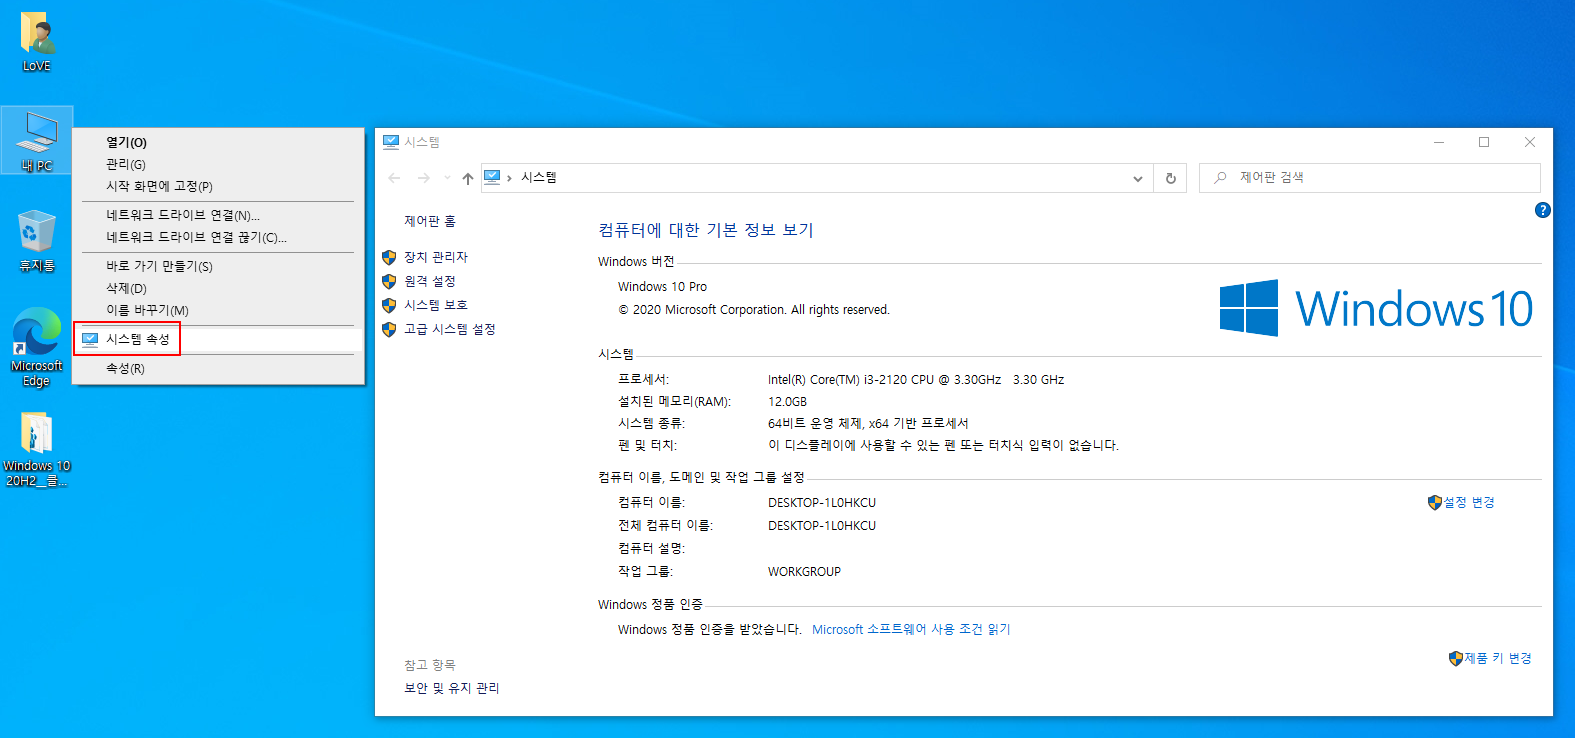Open the Windows 10 20H2 folder icon
The height and width of the screenshot is (738, 1575).
[37, 449]
